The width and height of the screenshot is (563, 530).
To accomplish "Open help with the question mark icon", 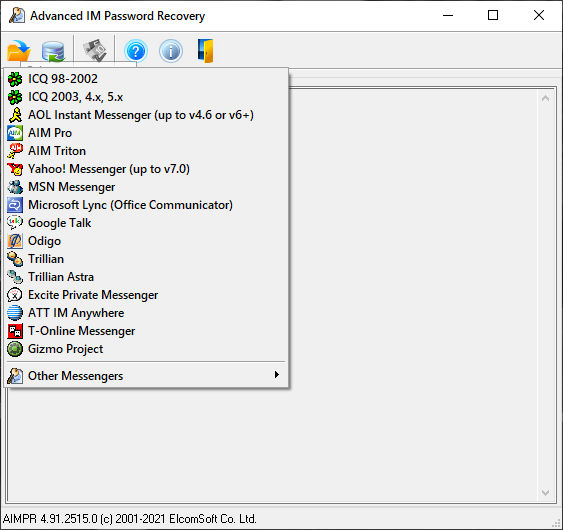I will (136, 51).
